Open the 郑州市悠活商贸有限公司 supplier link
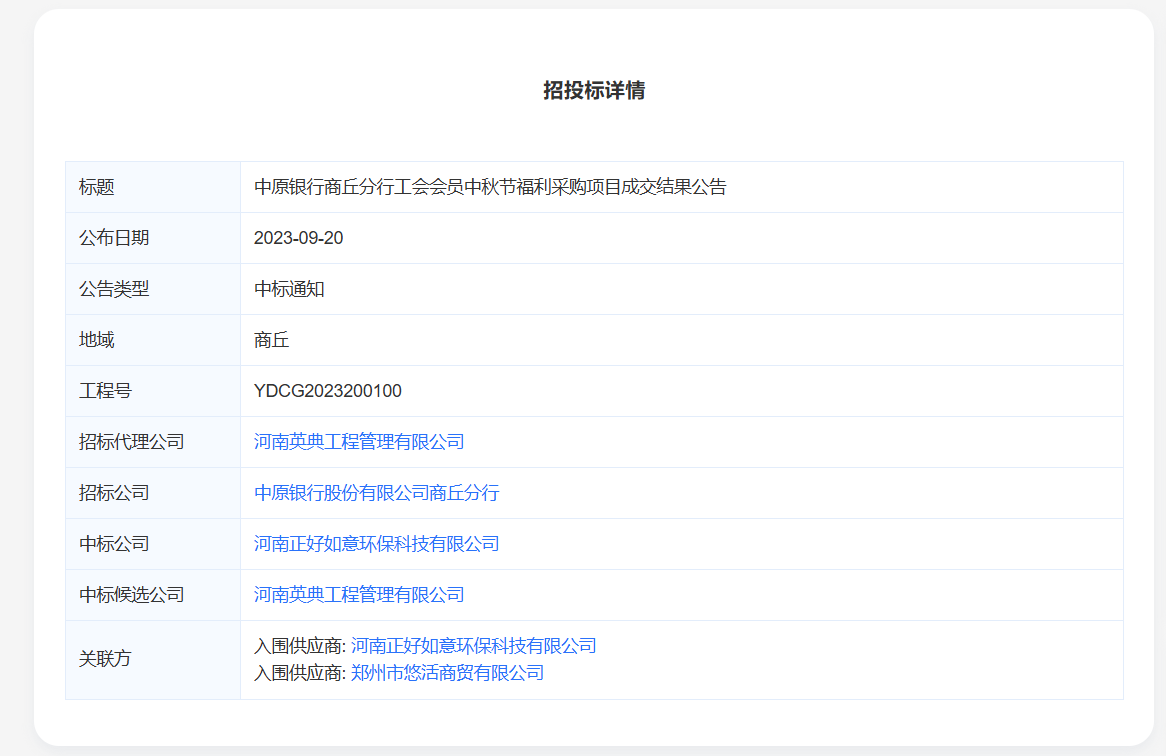The height and width of the screenshot is (756, 1166). (x=447, y=673)
